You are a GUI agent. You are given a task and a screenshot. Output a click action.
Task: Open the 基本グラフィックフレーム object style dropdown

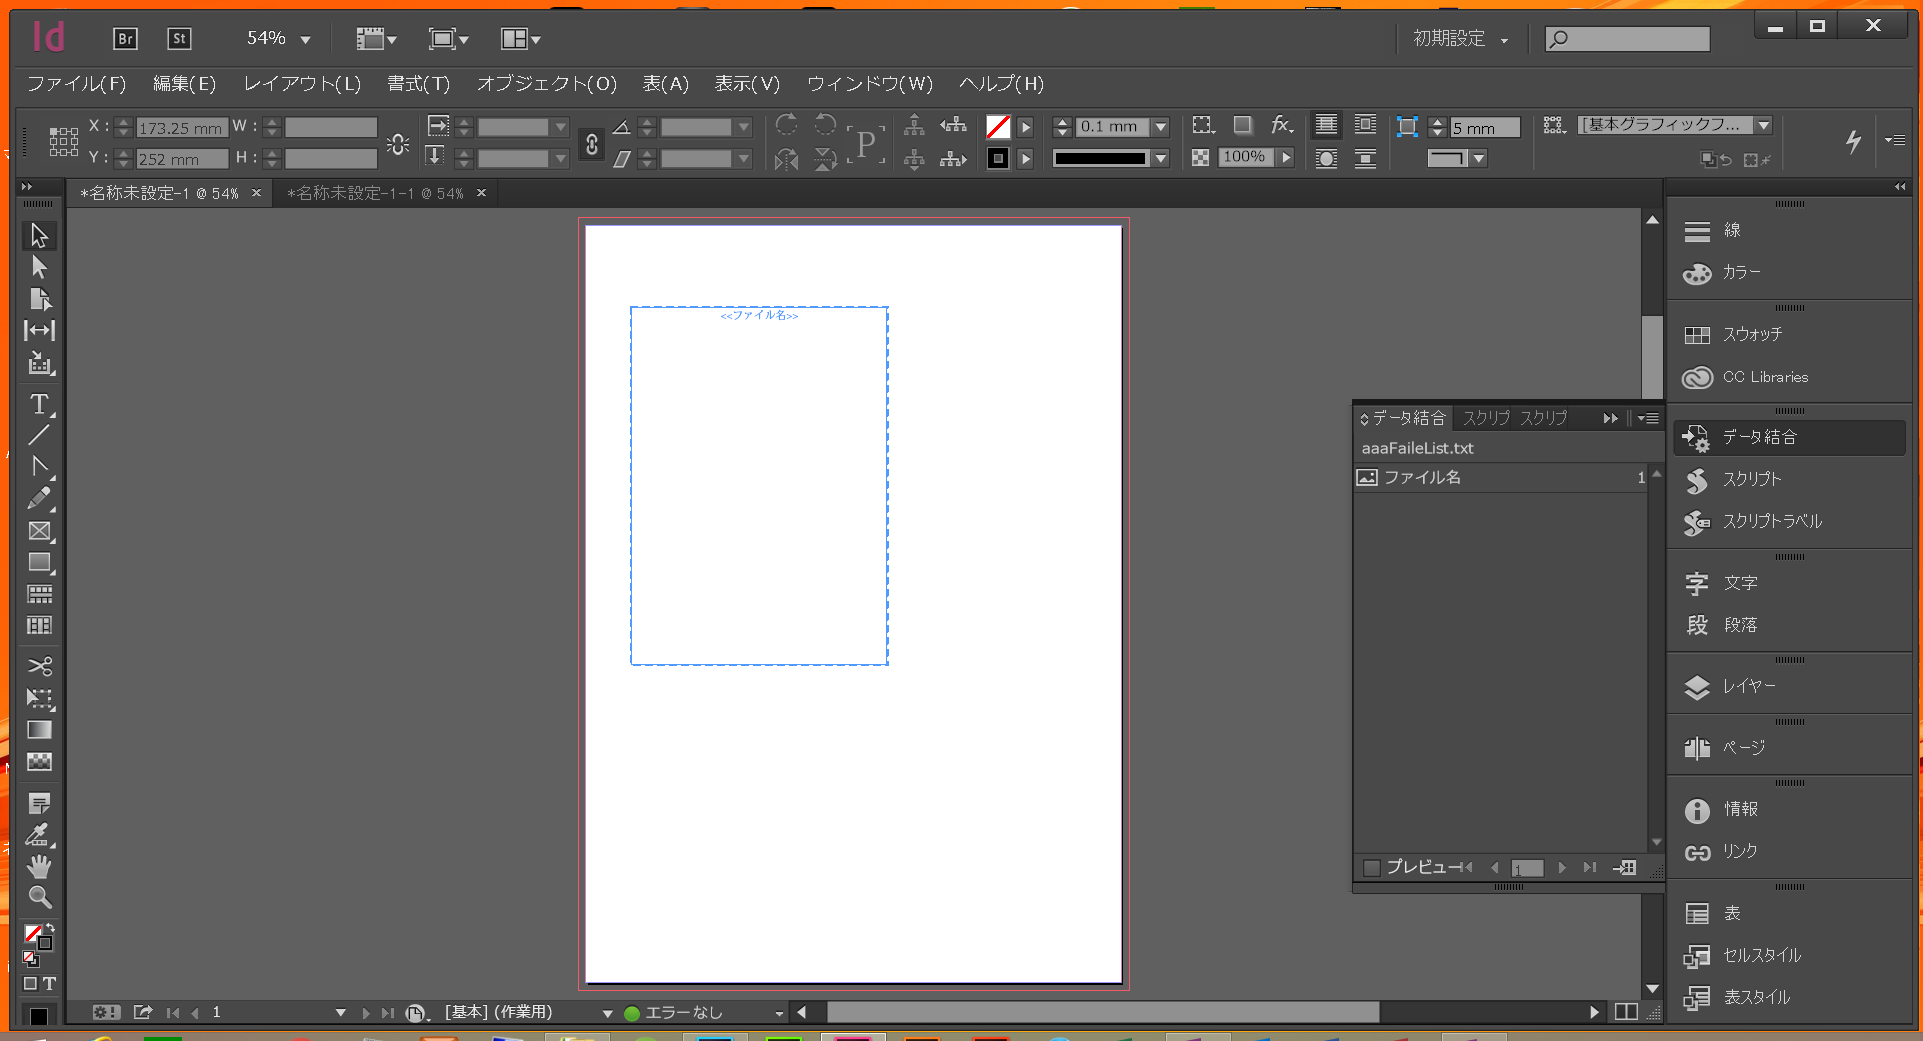tap(1764, 125)
